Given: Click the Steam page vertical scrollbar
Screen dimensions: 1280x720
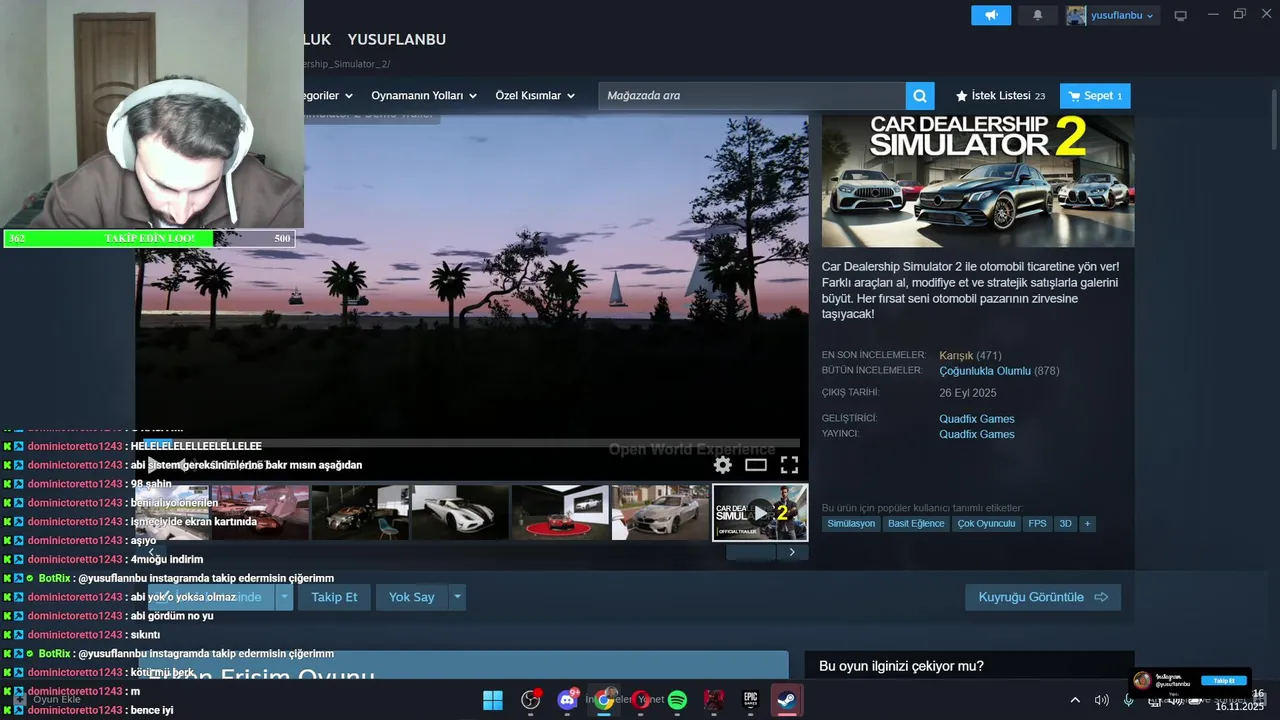Looking at the screenshot, I should point(1274,120).
